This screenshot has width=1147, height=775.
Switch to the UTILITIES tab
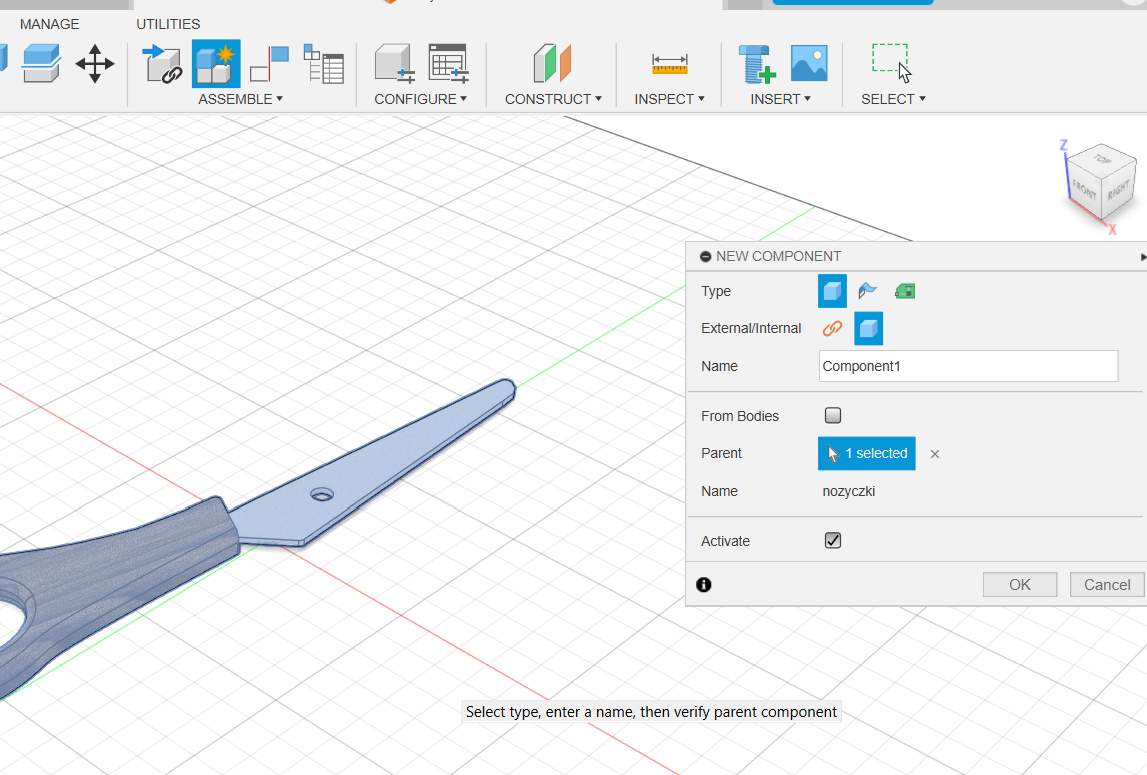pos(168,24)
